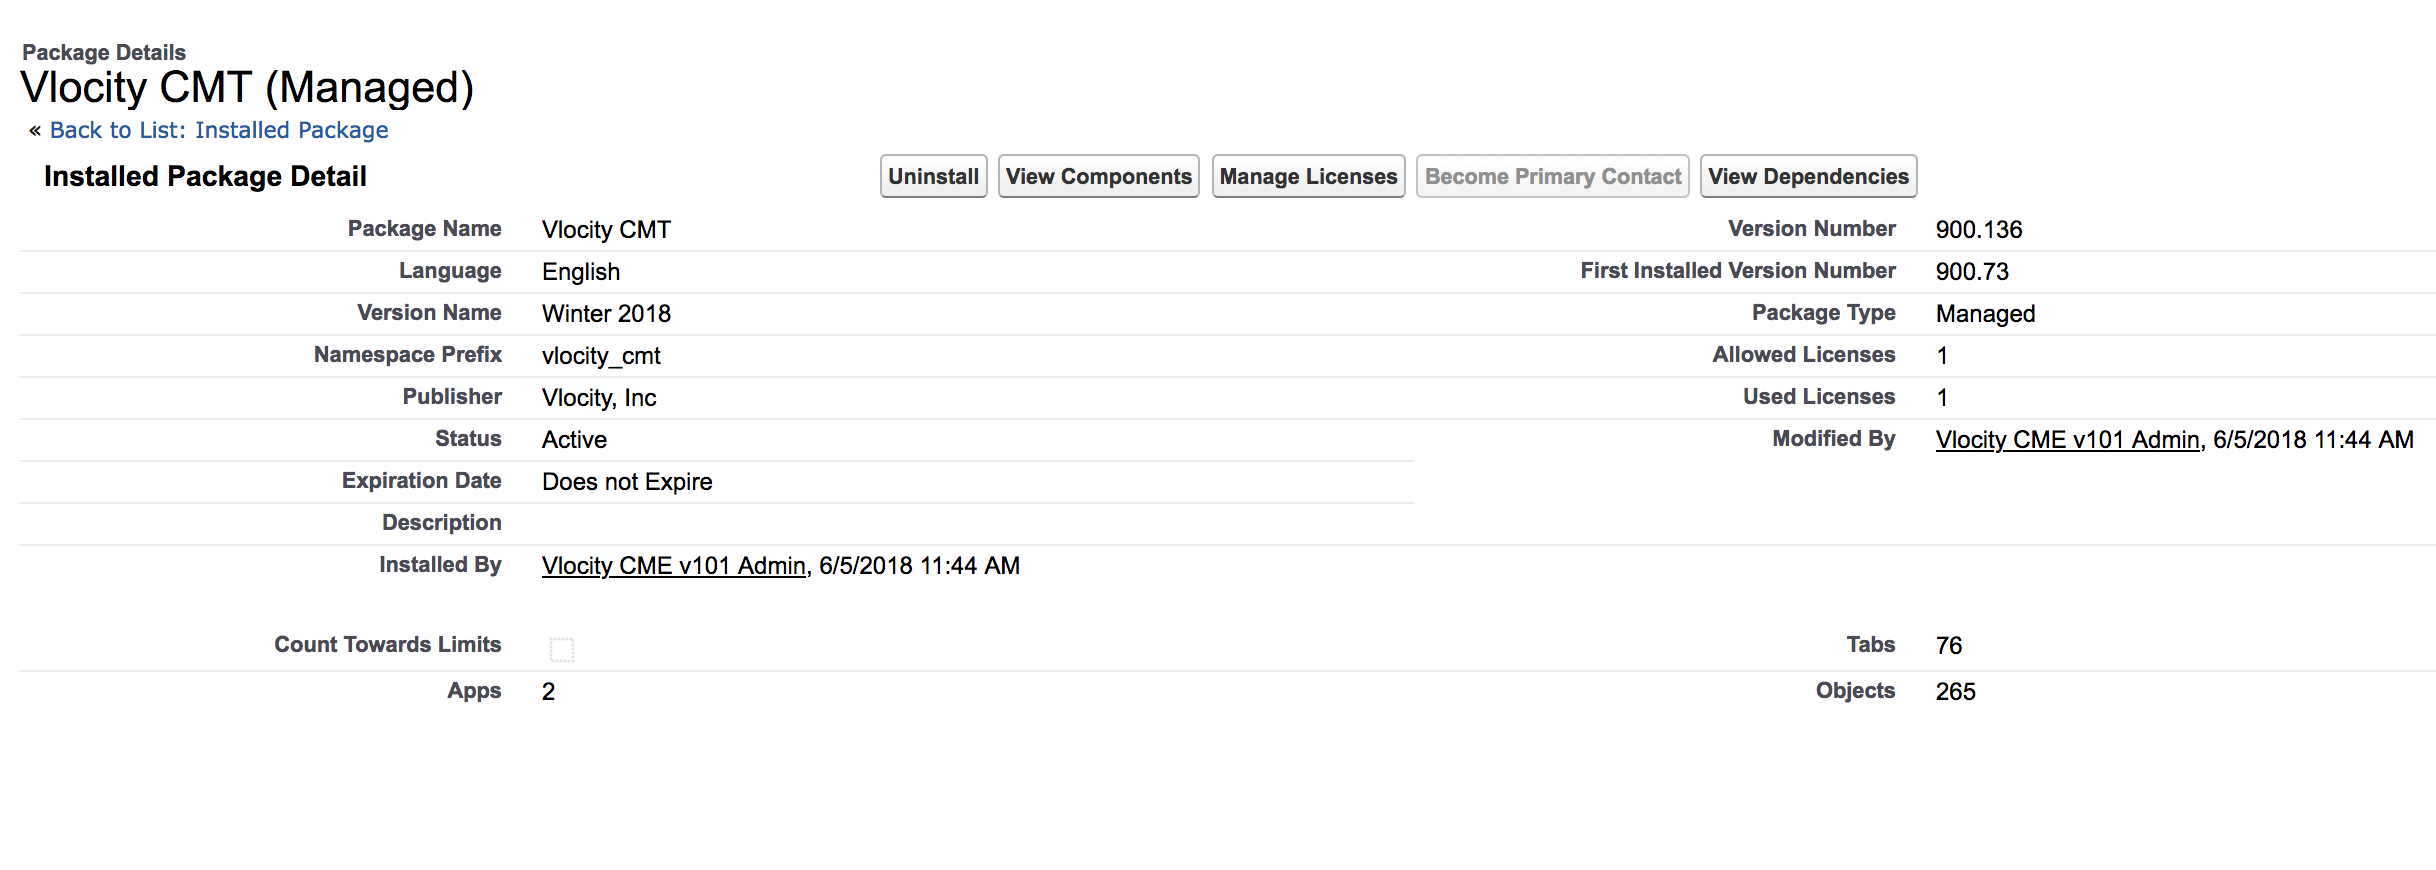
Task: Click the Become Primary Contact button
Action: click(x=1552, y=175)
